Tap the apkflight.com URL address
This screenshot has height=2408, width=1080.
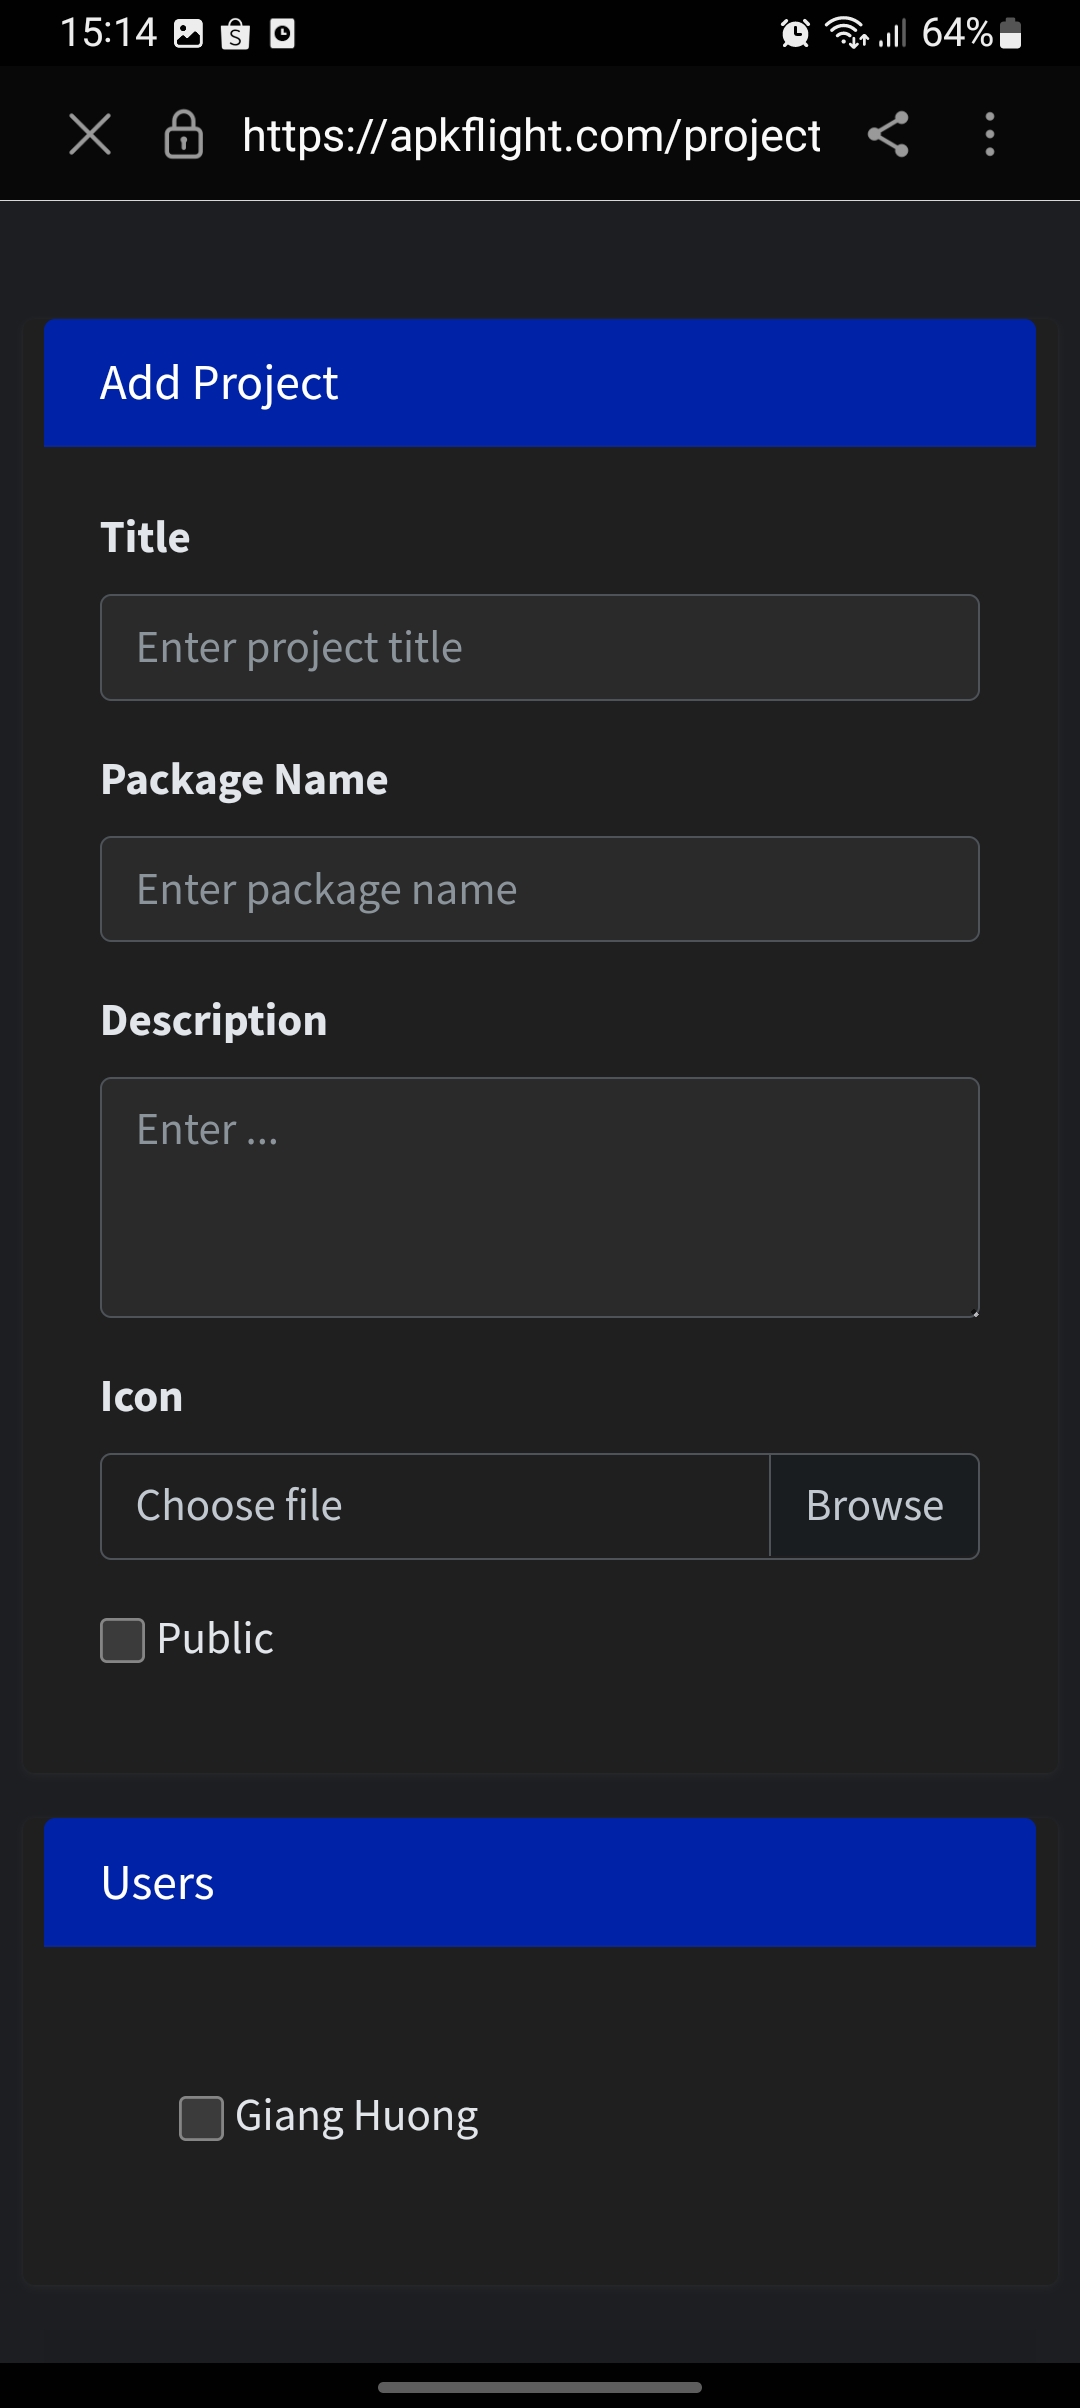531,136
